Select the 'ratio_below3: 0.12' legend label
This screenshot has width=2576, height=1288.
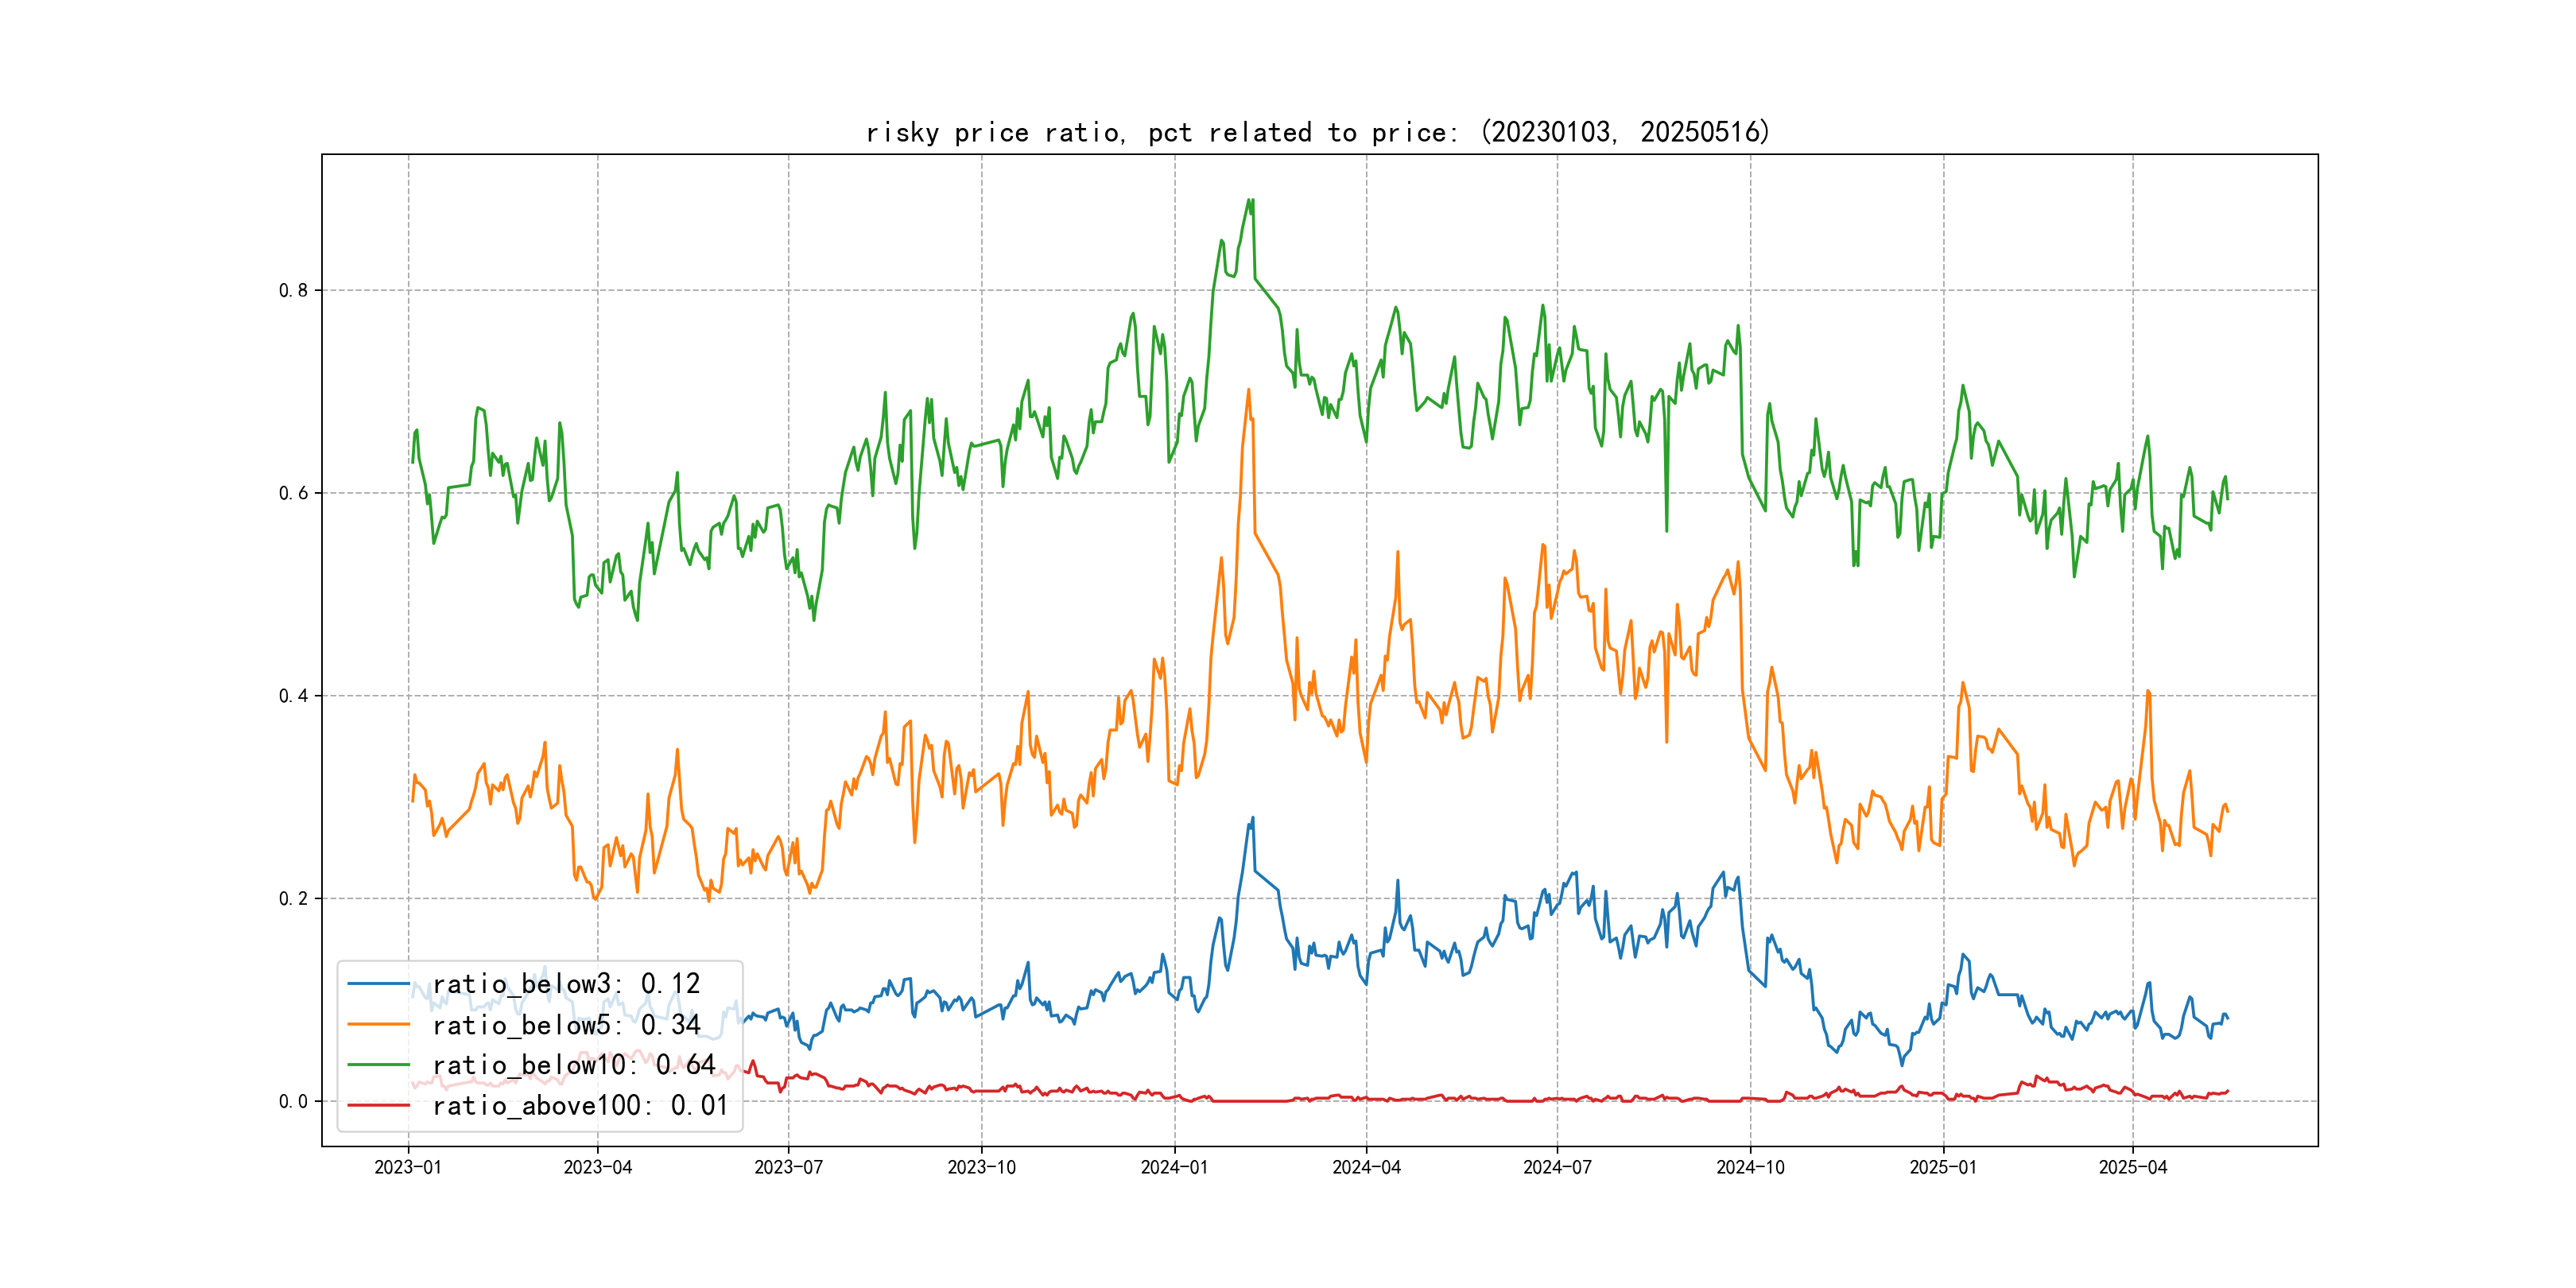pyautogui.click(x=566, y=984)
